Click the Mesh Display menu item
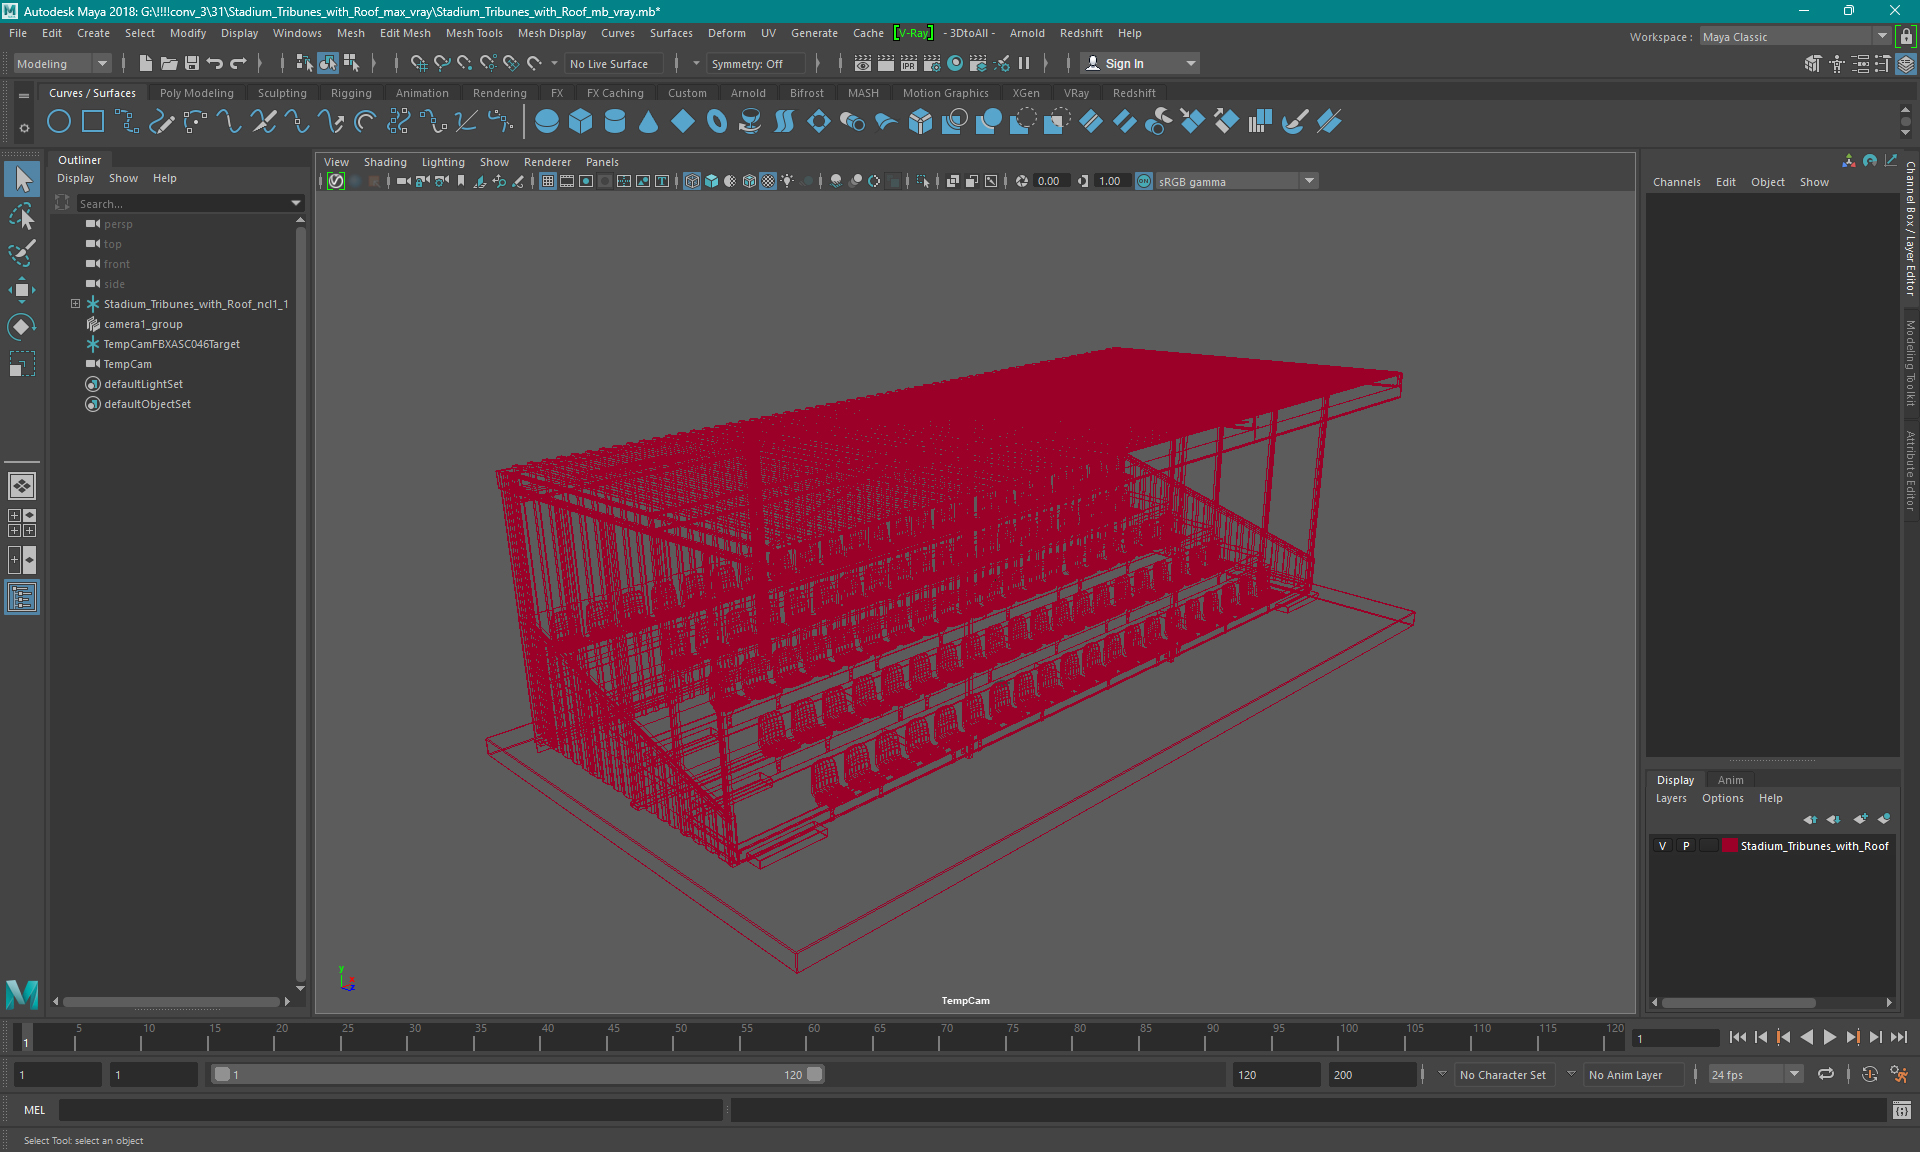 point(551,33)
